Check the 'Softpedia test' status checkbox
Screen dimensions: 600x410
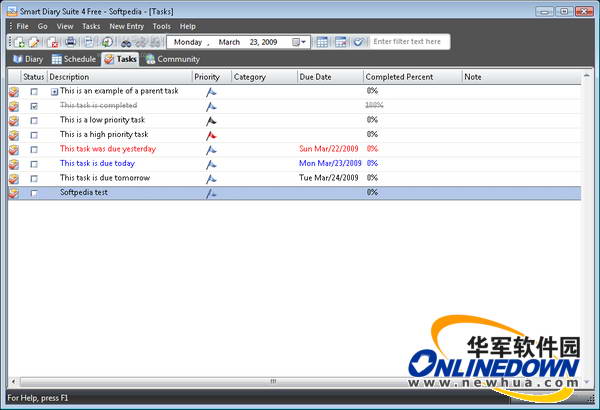pyautogui.click(x=34, y=193)
